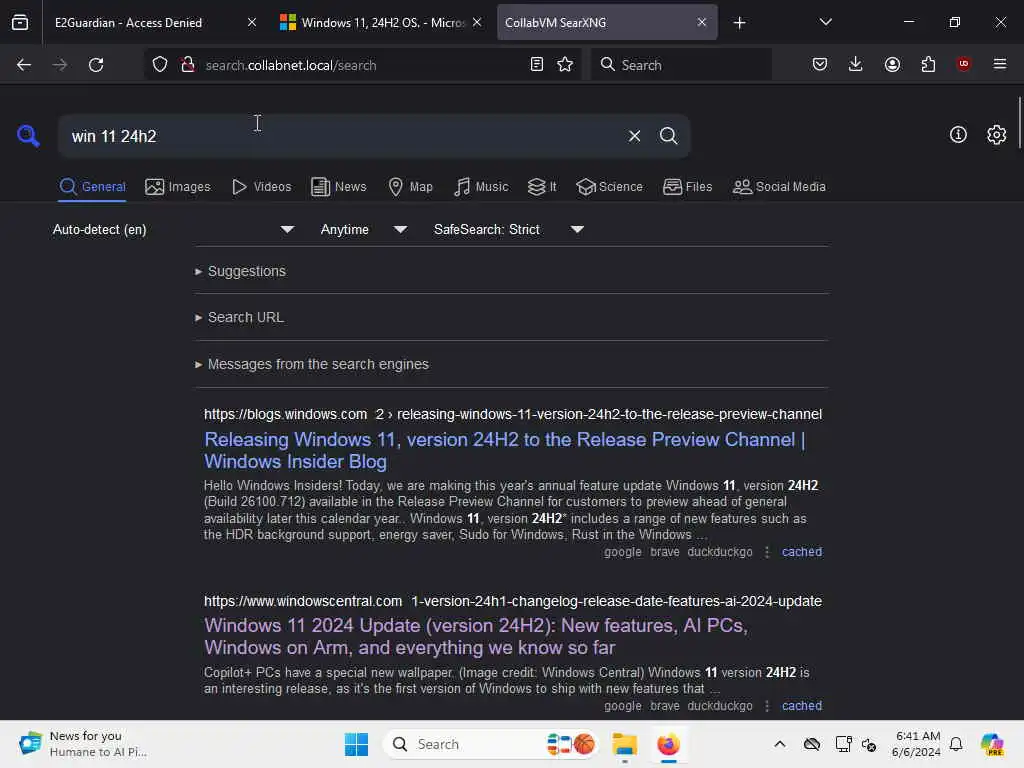Click the SearXNG logo icon
1024x768 pixels.
click(28, 135)
